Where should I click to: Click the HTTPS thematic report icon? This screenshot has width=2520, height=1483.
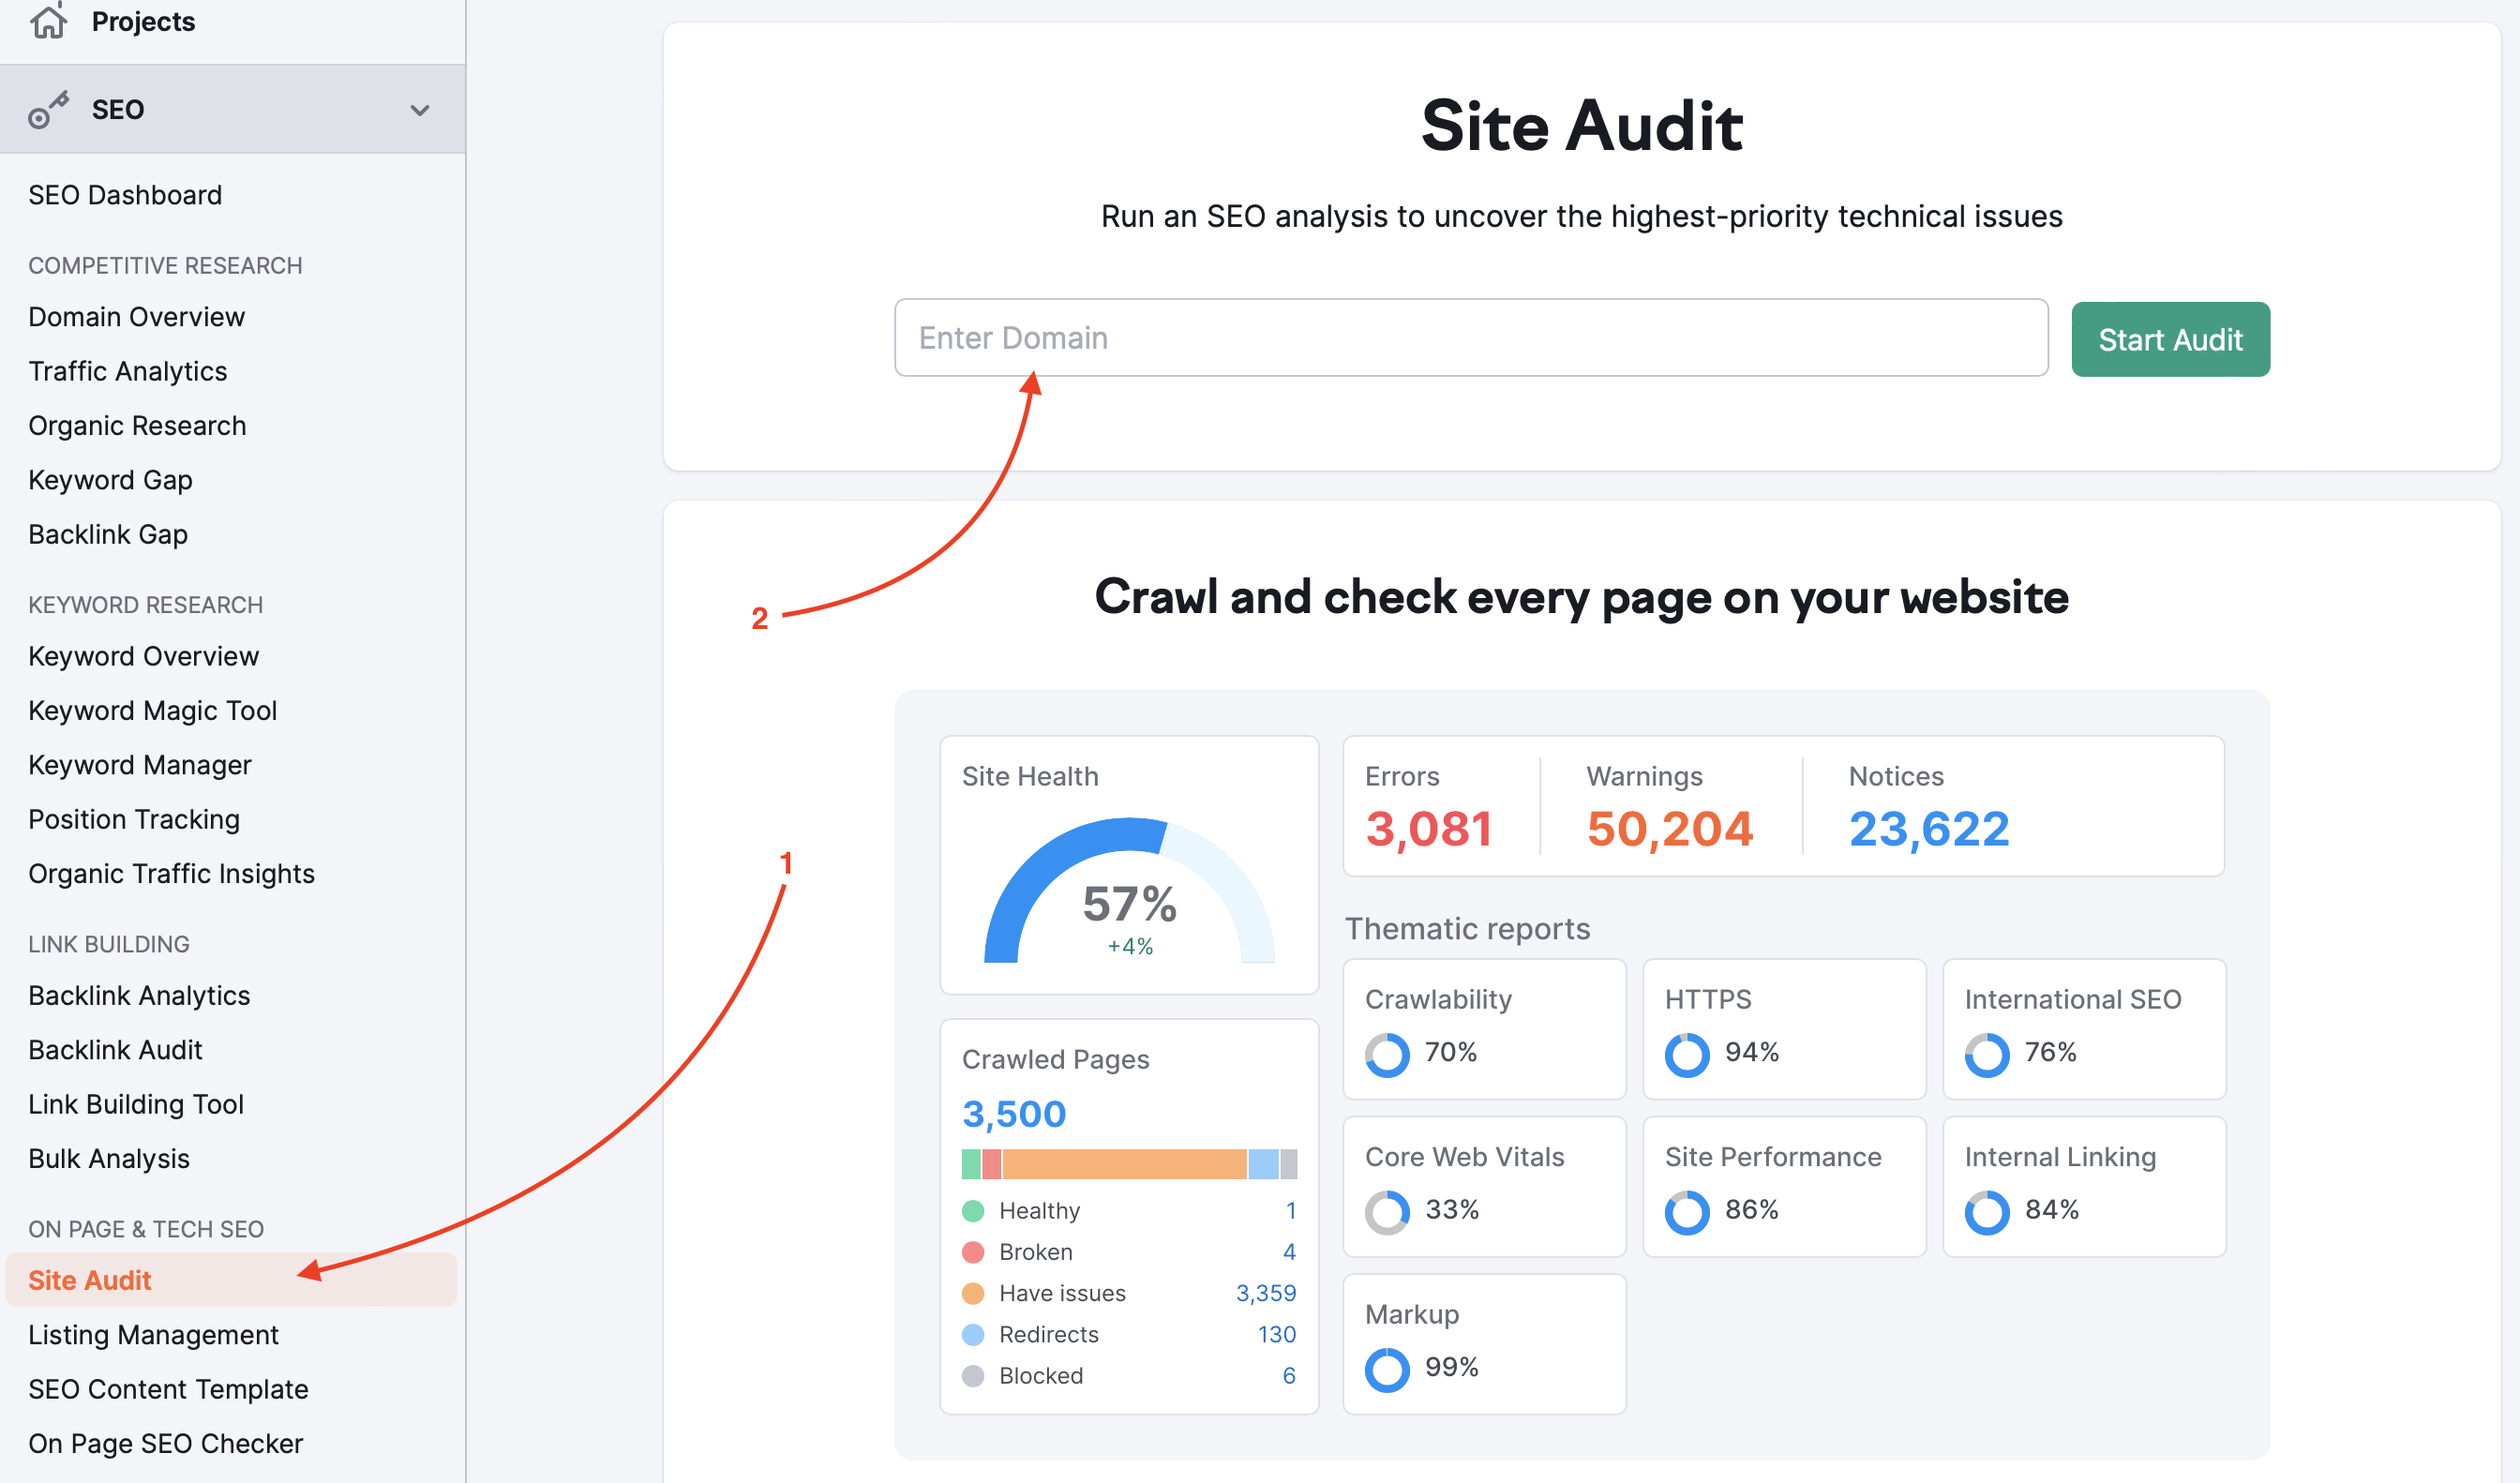tap(1684, 1054)
